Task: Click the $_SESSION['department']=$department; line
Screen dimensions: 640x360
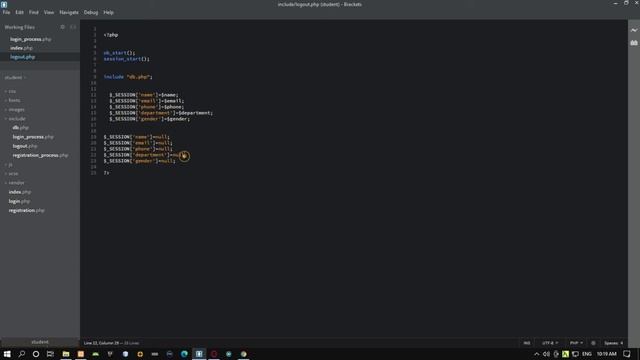Action: 161,113
